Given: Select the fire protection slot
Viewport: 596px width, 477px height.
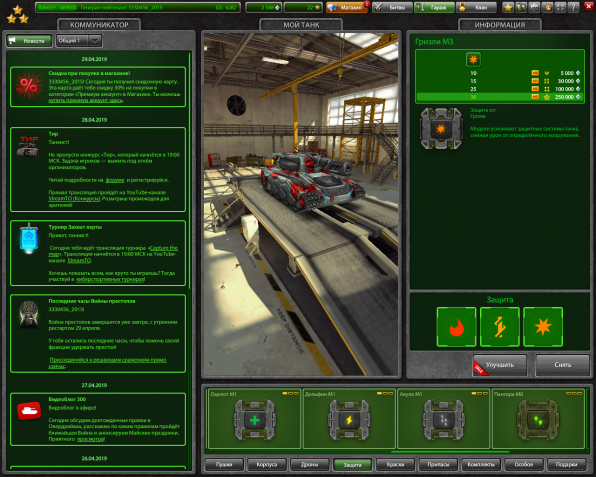Looking at the screenshot, I should pos(456,327).
